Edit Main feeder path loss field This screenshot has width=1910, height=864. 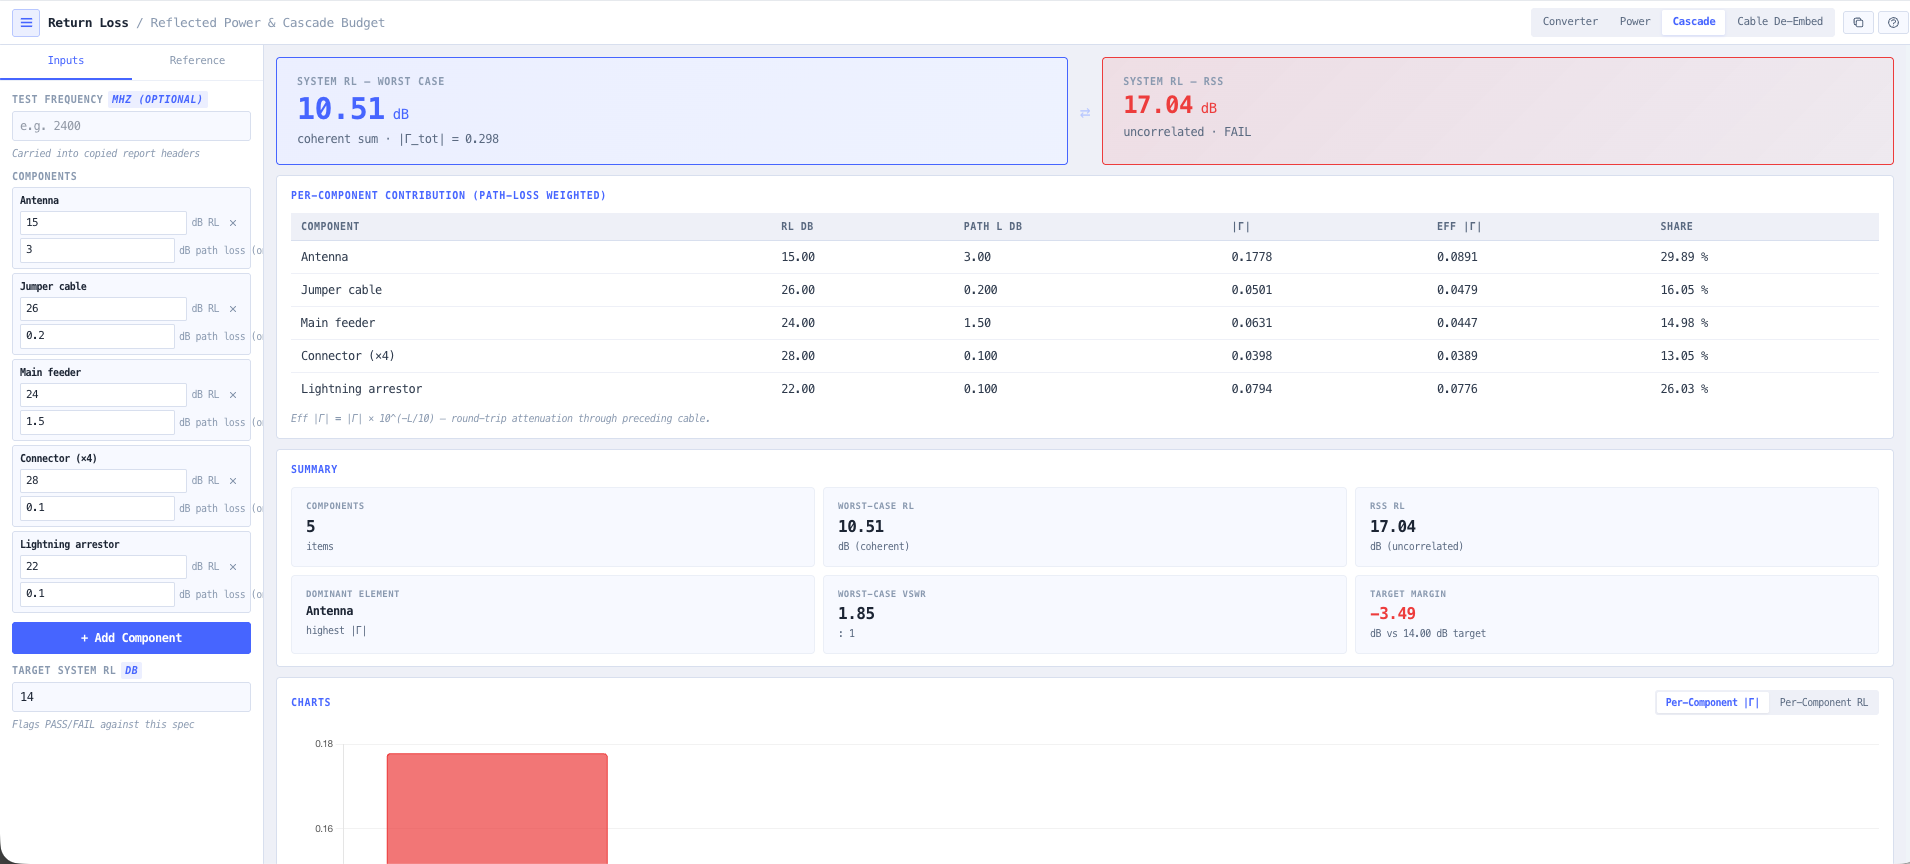pos(97,422)
